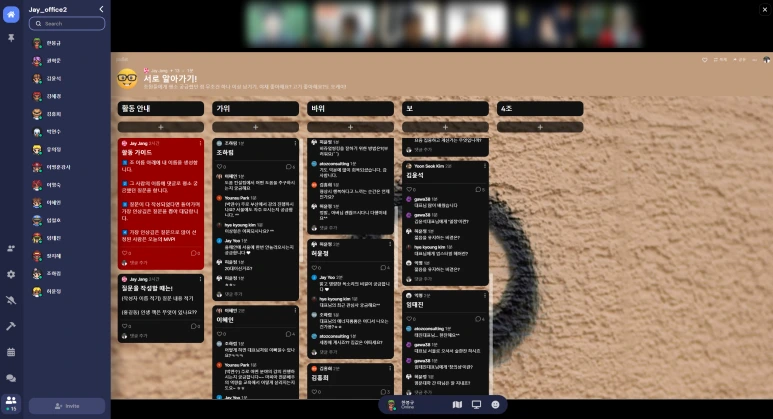Open comments icon on the 임태진 card
Screen dimensions: 773x419
click(x=480, y=319)
